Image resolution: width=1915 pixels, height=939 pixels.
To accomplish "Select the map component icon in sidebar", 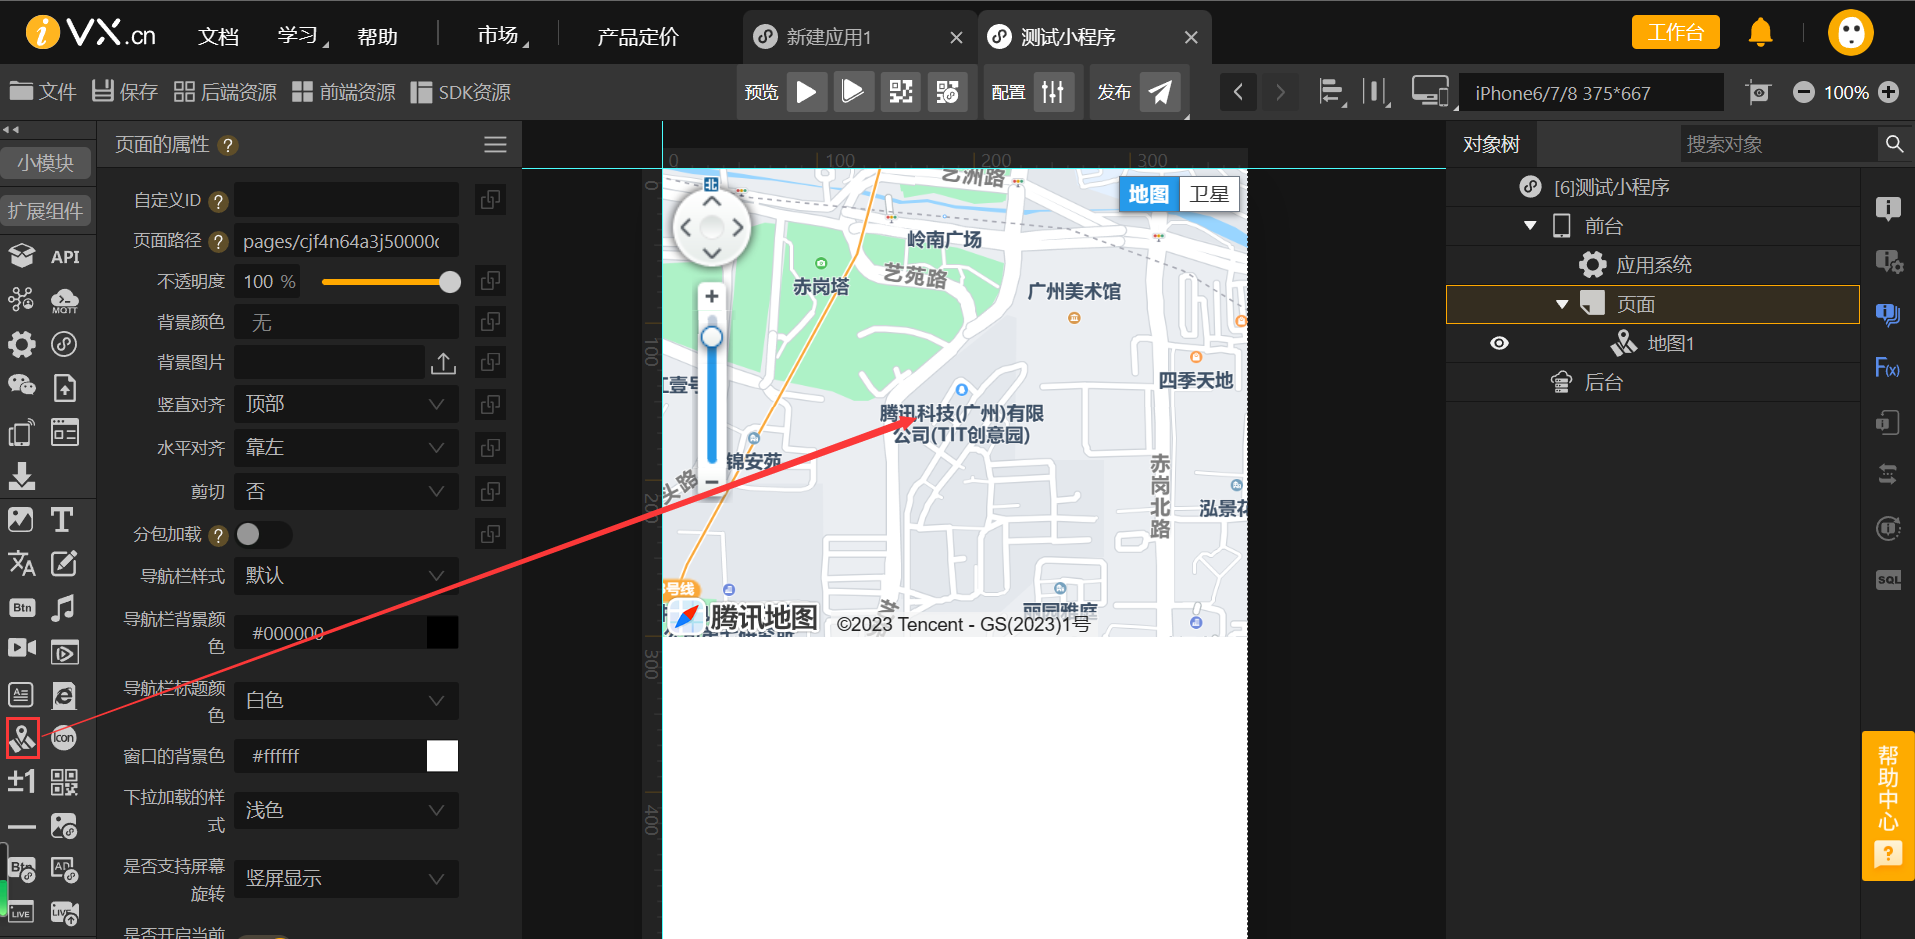I will [22, 738].
